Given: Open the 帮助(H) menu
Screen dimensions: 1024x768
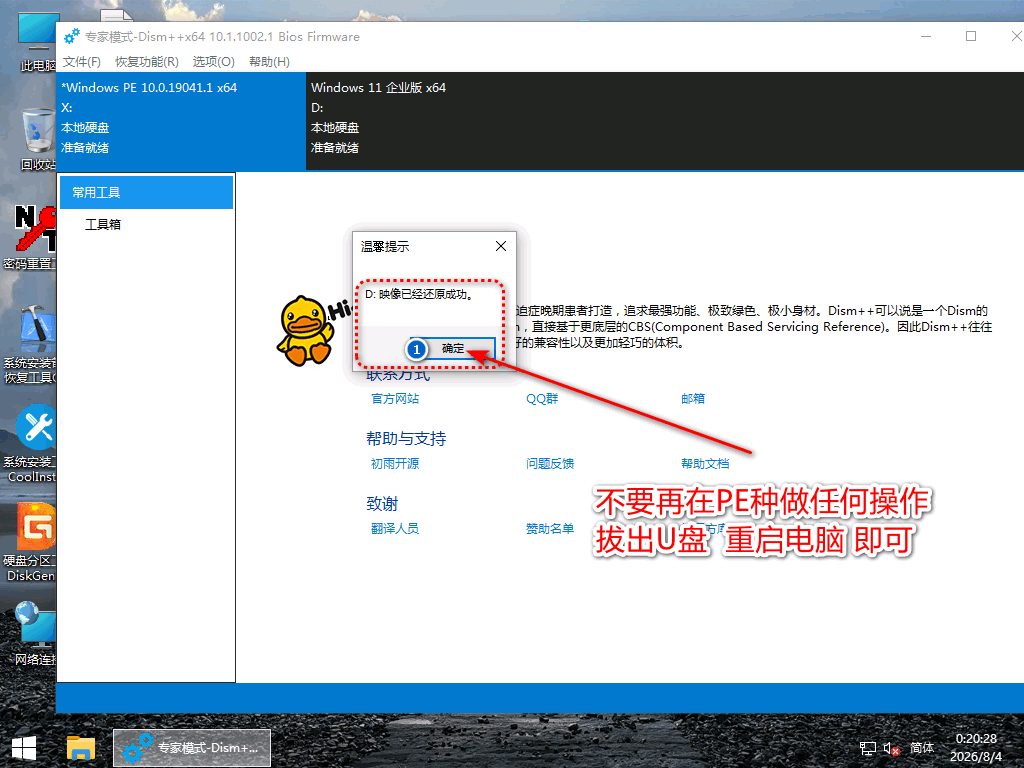Looking at the screenshot, I should tap(269, 61).
